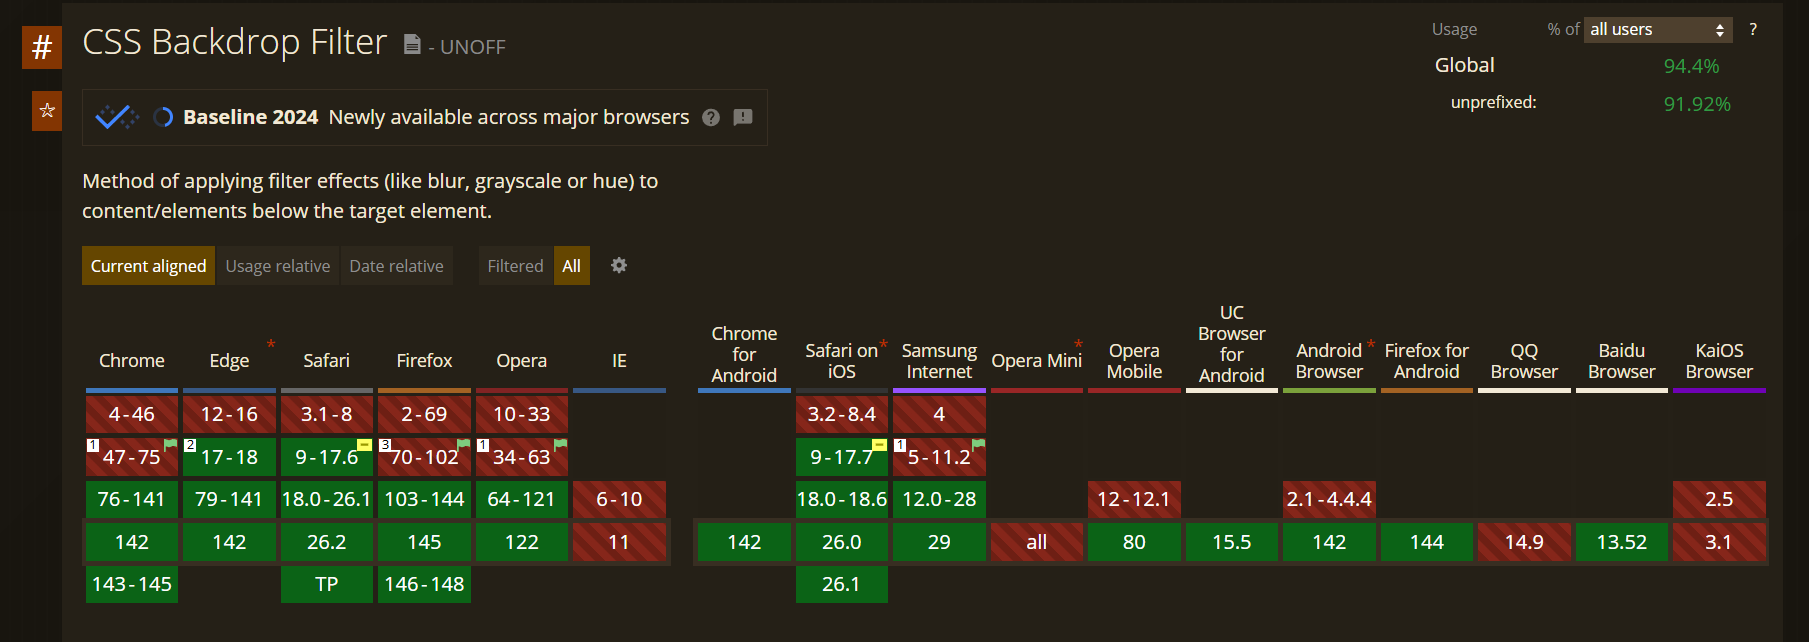Screen dimensions: 1809x642
Task: Click unprefixed usage 91.92% value
Action: pyautogui.click(x=1697, y=104)
